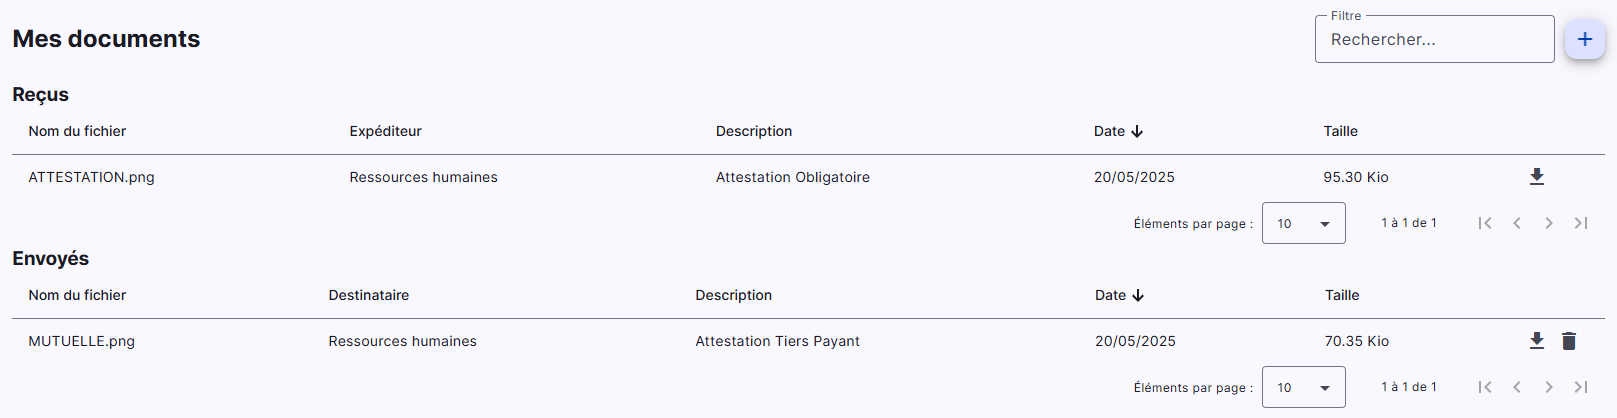Viewport: 1617px width, 418px height.
Task: Go to first page in Reçus table
Action: (1485, 223)
